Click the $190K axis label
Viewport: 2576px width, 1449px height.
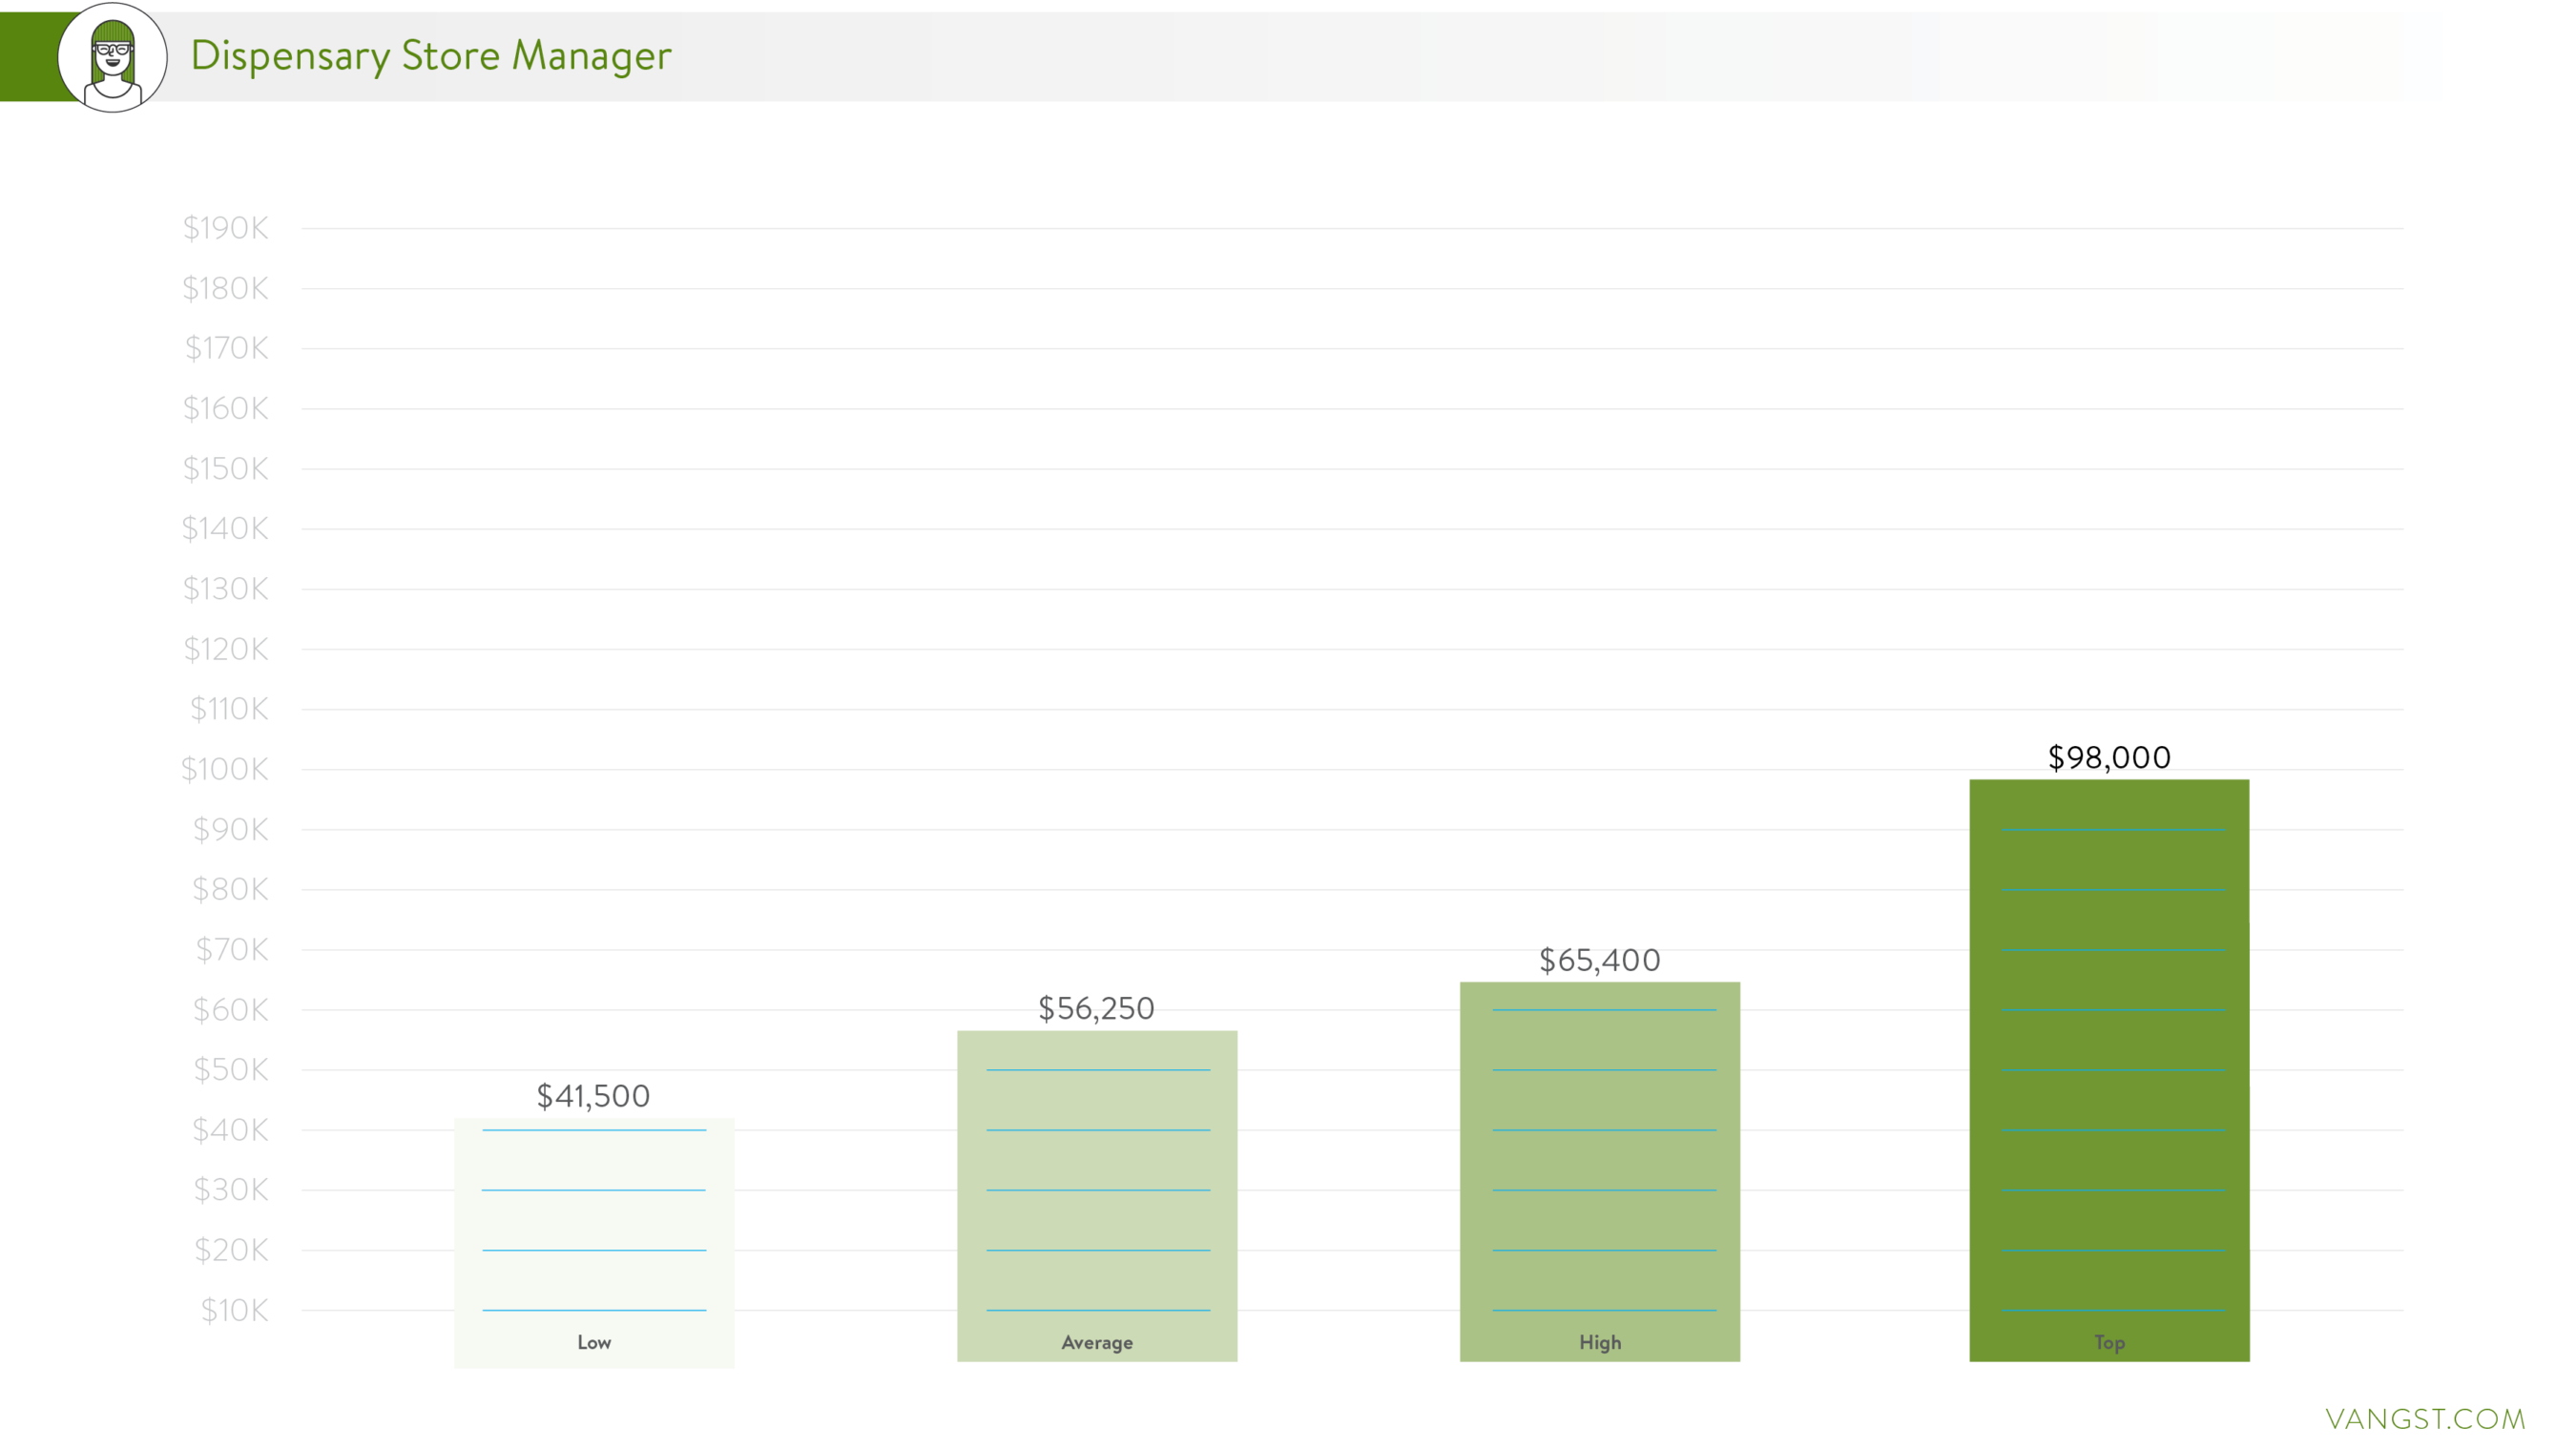(x=225, y=228)
